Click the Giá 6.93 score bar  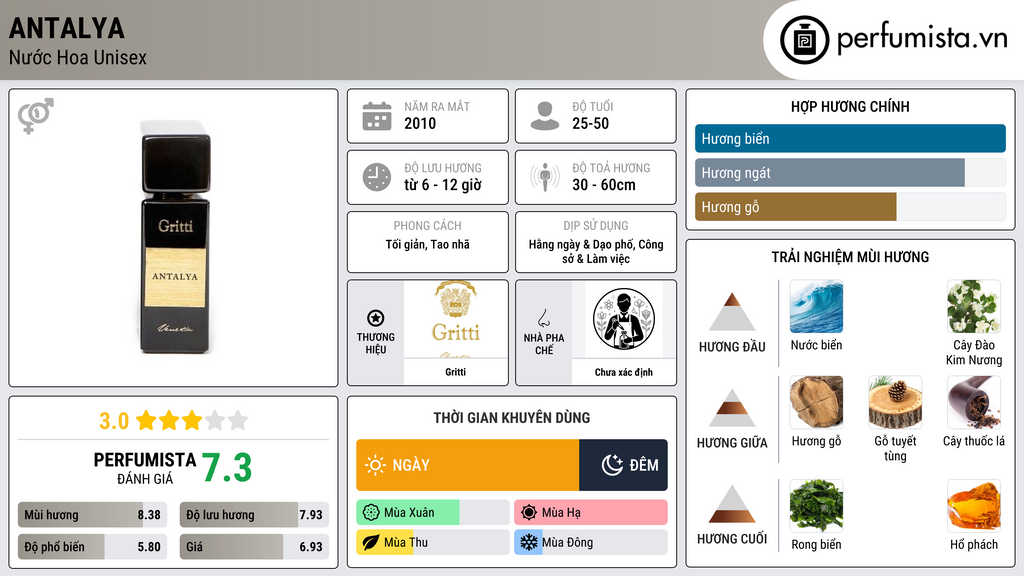click(x=254, y=547)
